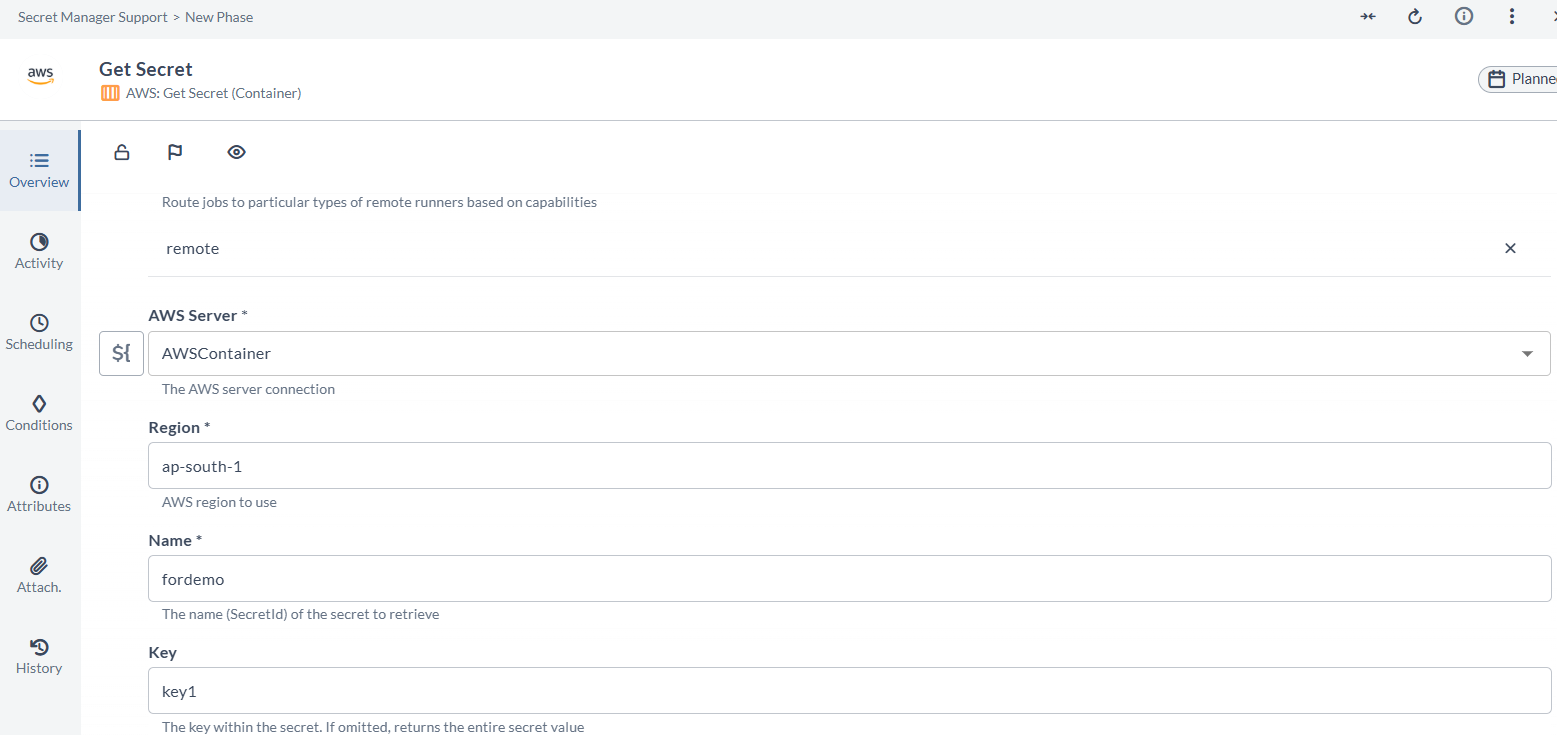Click the refresh icon in top bar
This screenshot has height=735, width=1557.
(x=1415, y=17)
